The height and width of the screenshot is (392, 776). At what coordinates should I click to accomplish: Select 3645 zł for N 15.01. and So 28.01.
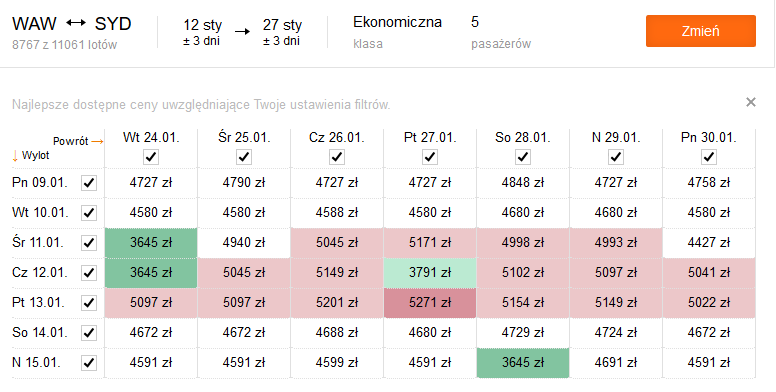(523, 363)
